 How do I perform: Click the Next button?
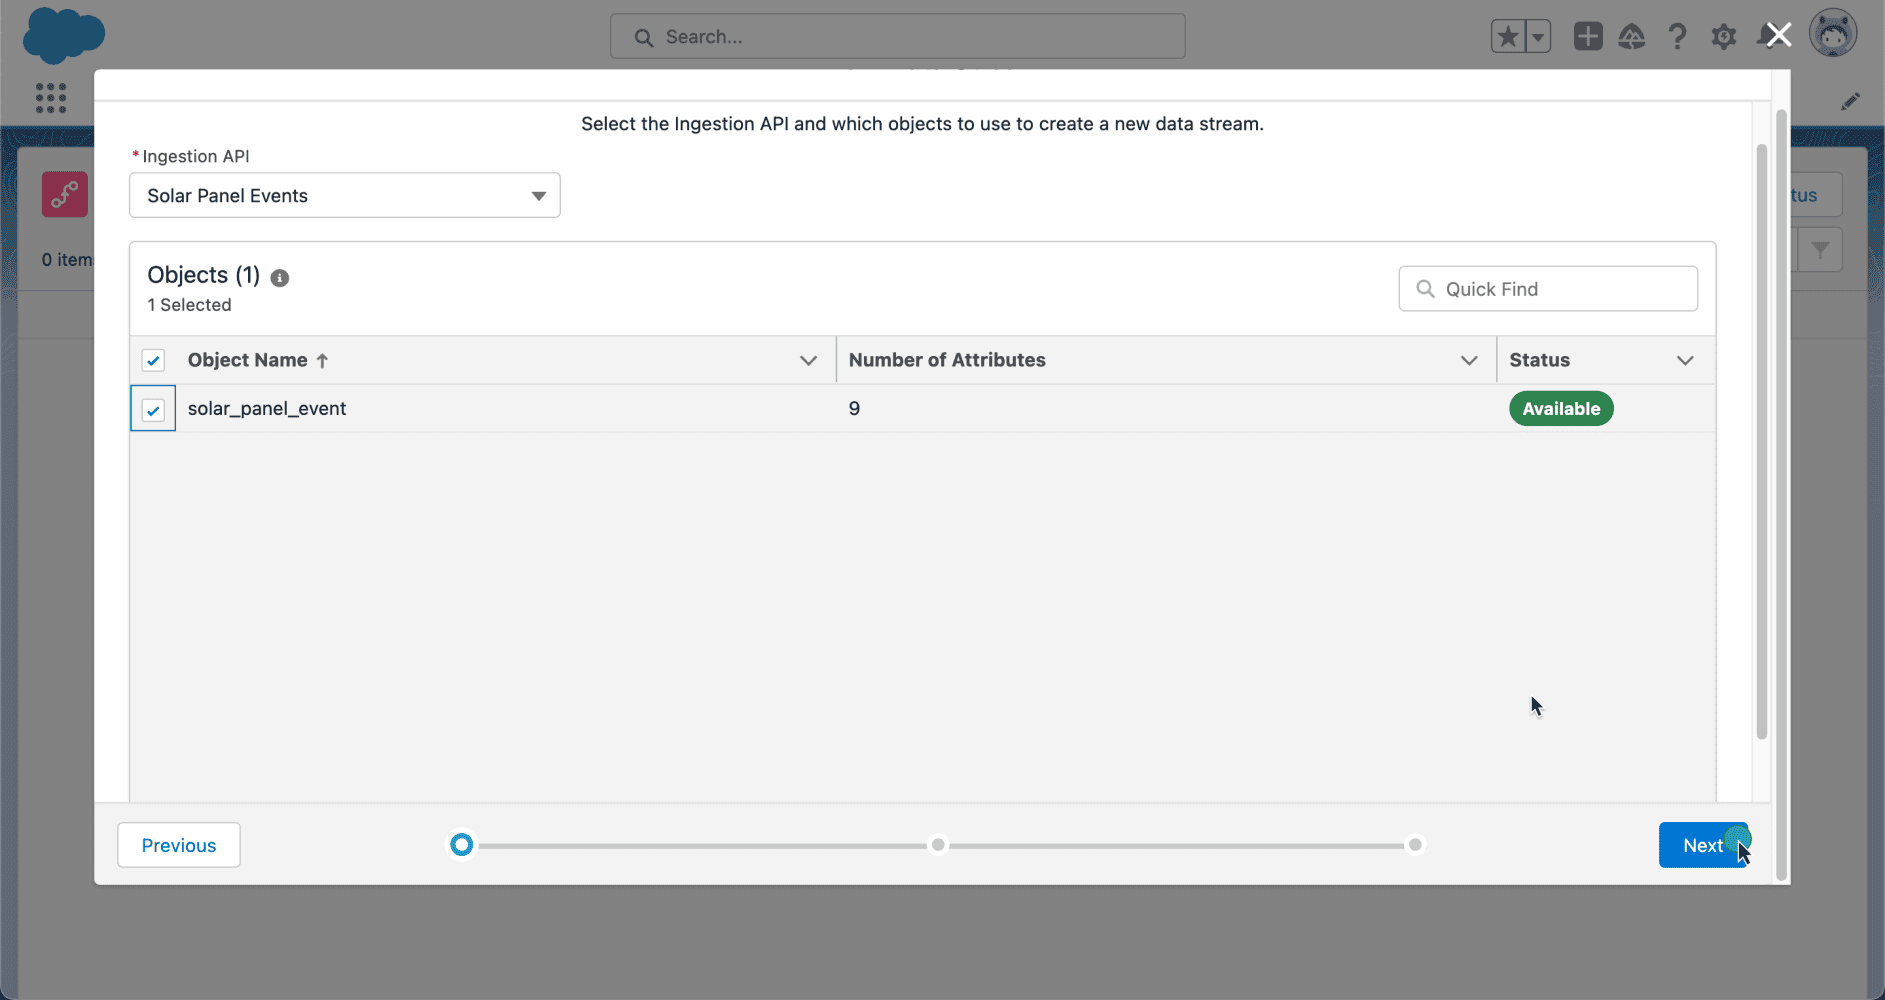tap(1703, 845)
